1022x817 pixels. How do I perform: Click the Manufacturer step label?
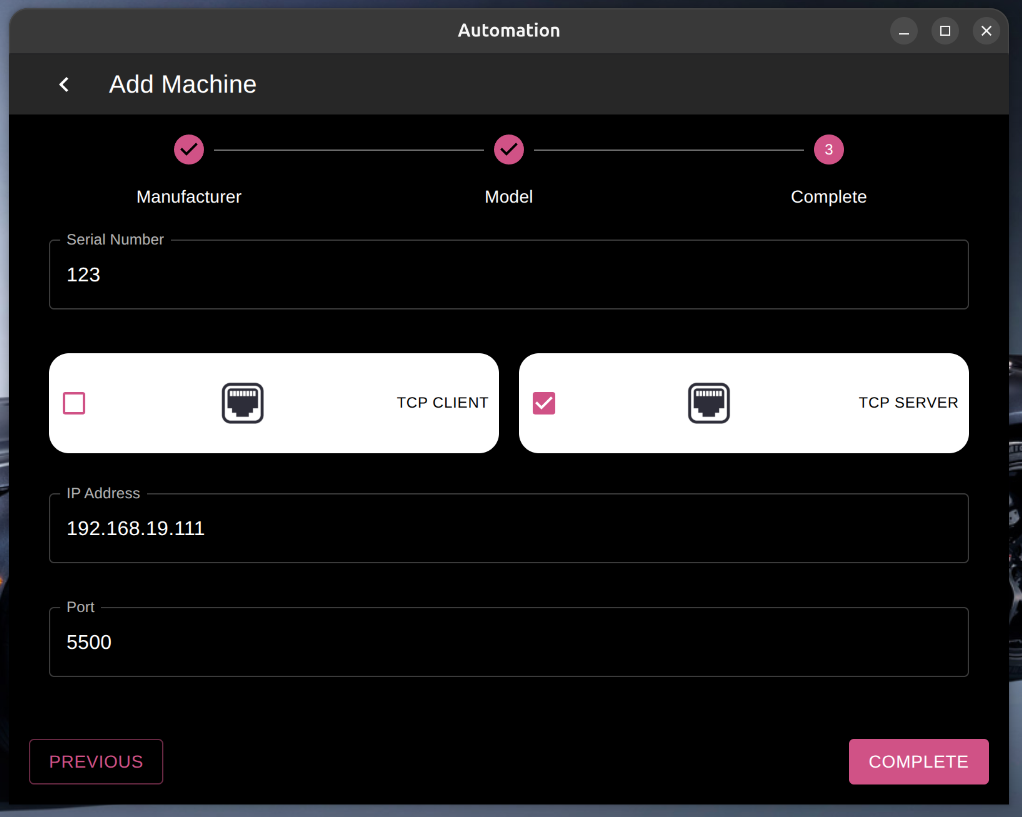pos(189,197)
